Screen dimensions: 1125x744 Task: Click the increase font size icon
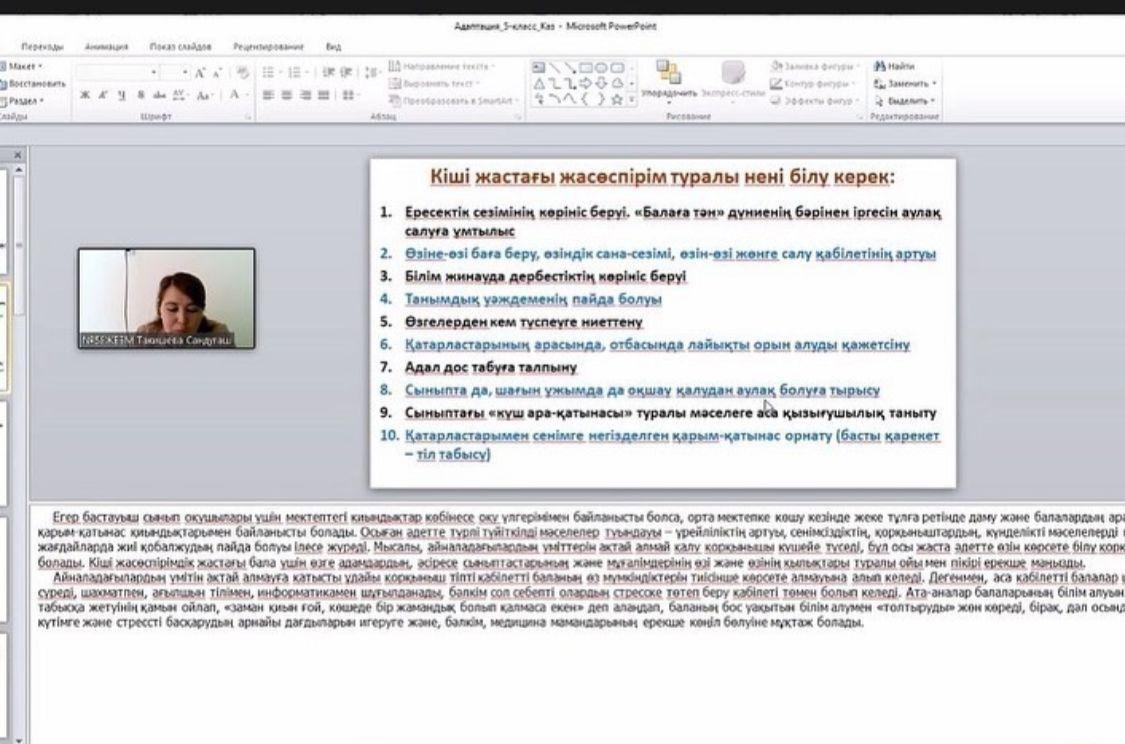[x=200, y=73]
